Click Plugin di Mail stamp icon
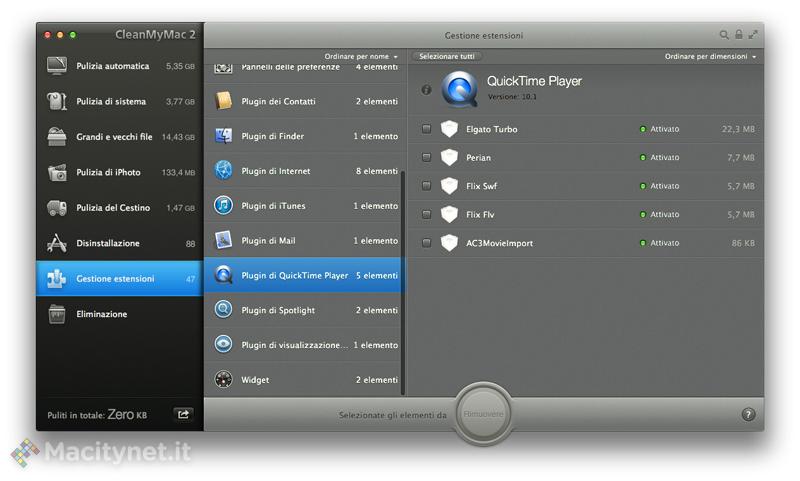This screenshot has height=481, width=800. (x=223, y=240)
